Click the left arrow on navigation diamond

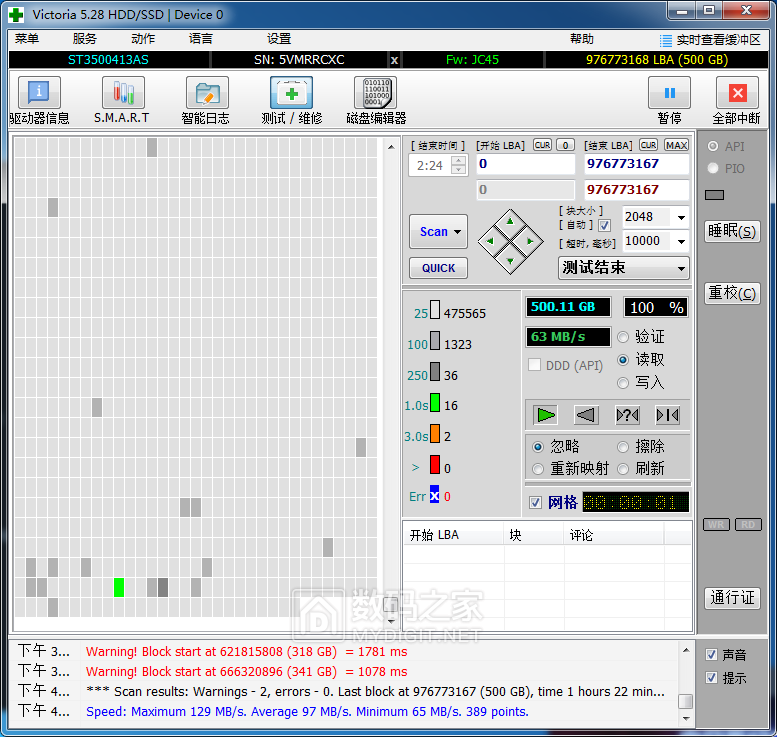coord(490,241)
